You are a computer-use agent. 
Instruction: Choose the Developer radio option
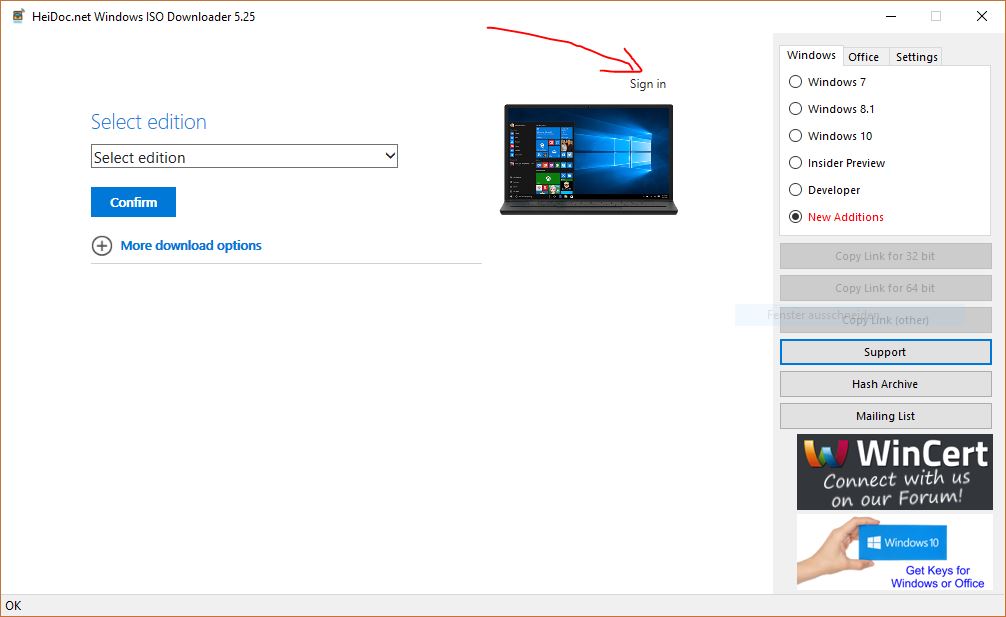(796, 189)
